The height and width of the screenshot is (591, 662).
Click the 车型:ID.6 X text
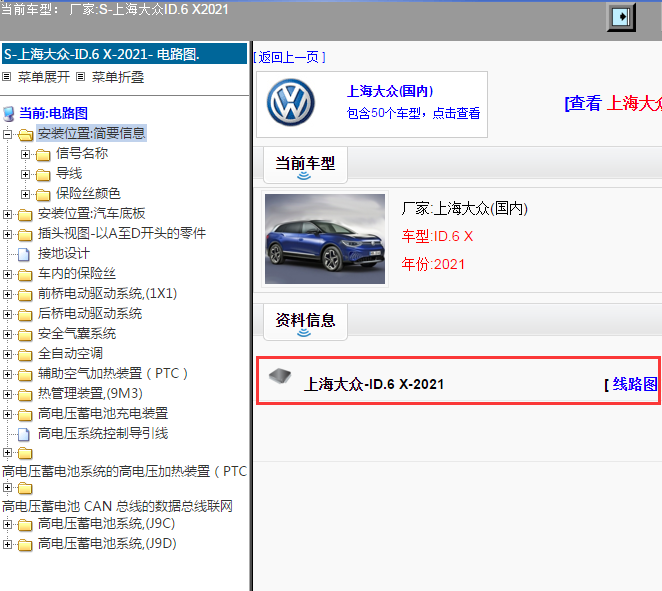pyautogui.click(x=437, y=236)
